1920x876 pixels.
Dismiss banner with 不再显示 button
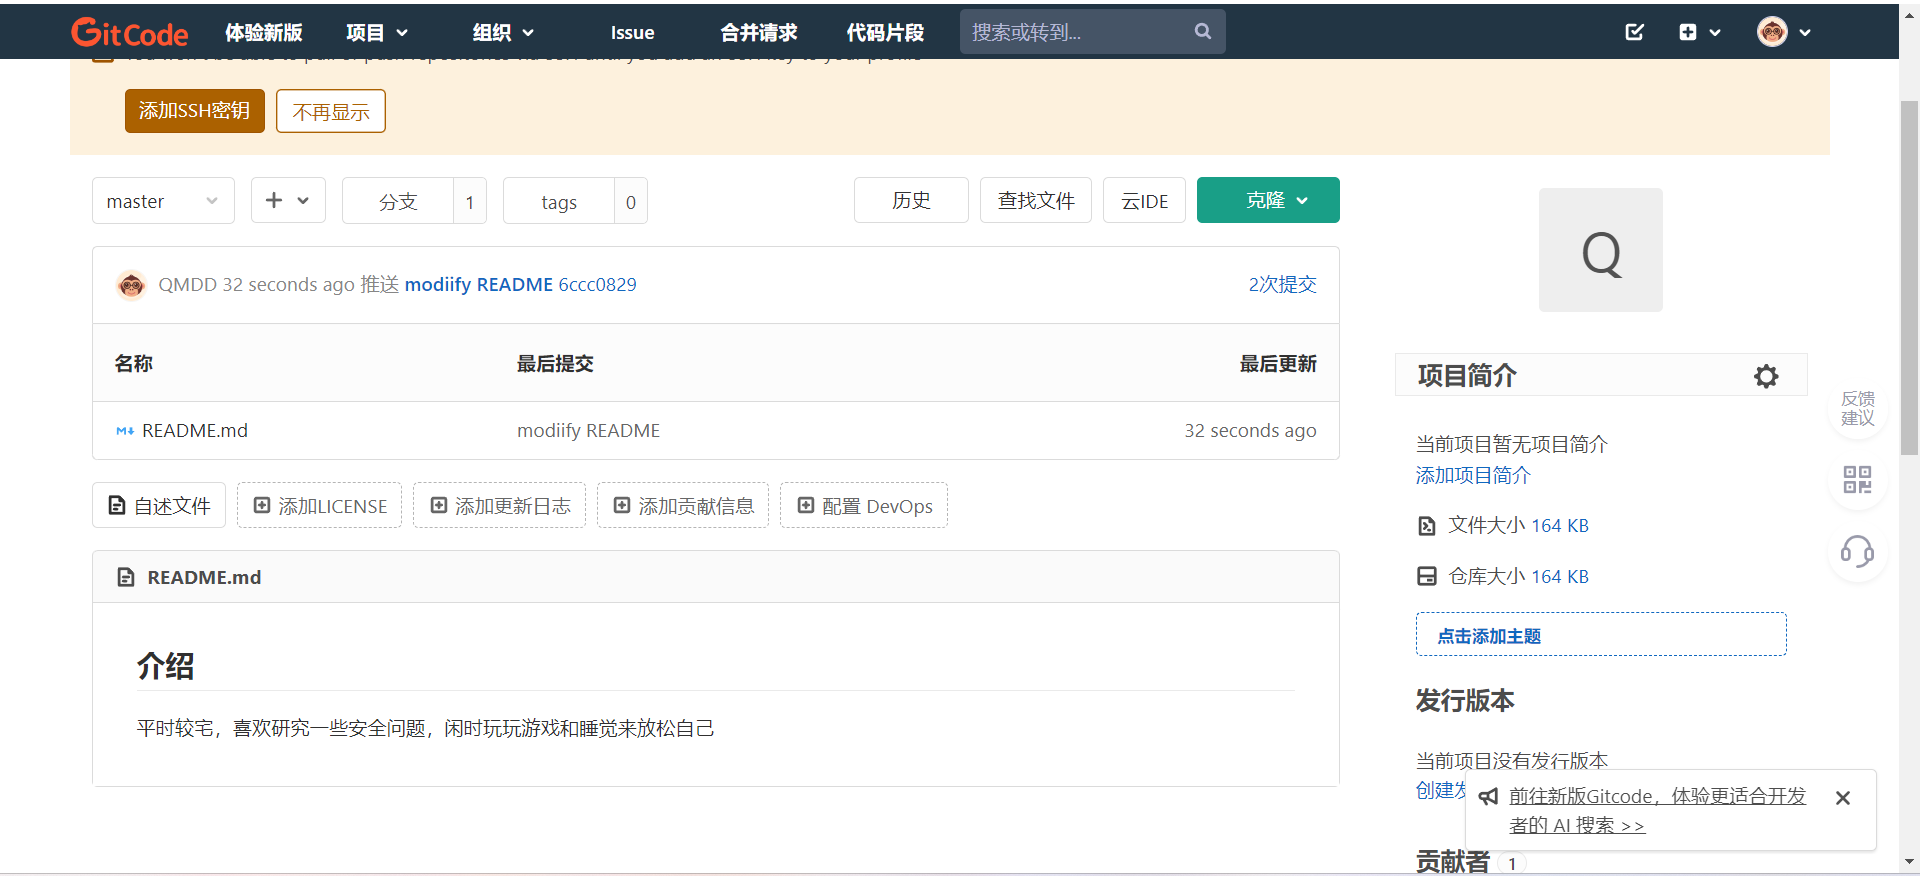(331, 111)
